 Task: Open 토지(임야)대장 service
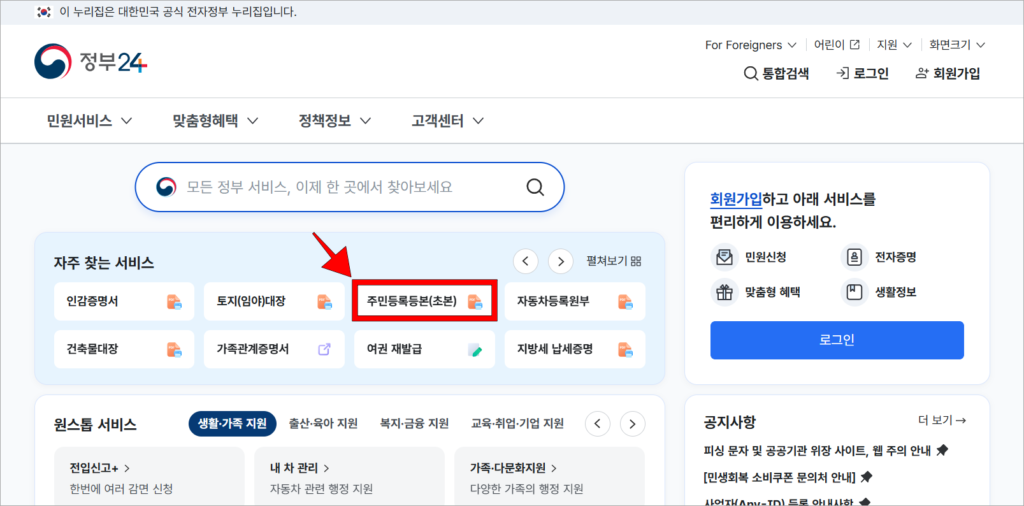[274, 302]
